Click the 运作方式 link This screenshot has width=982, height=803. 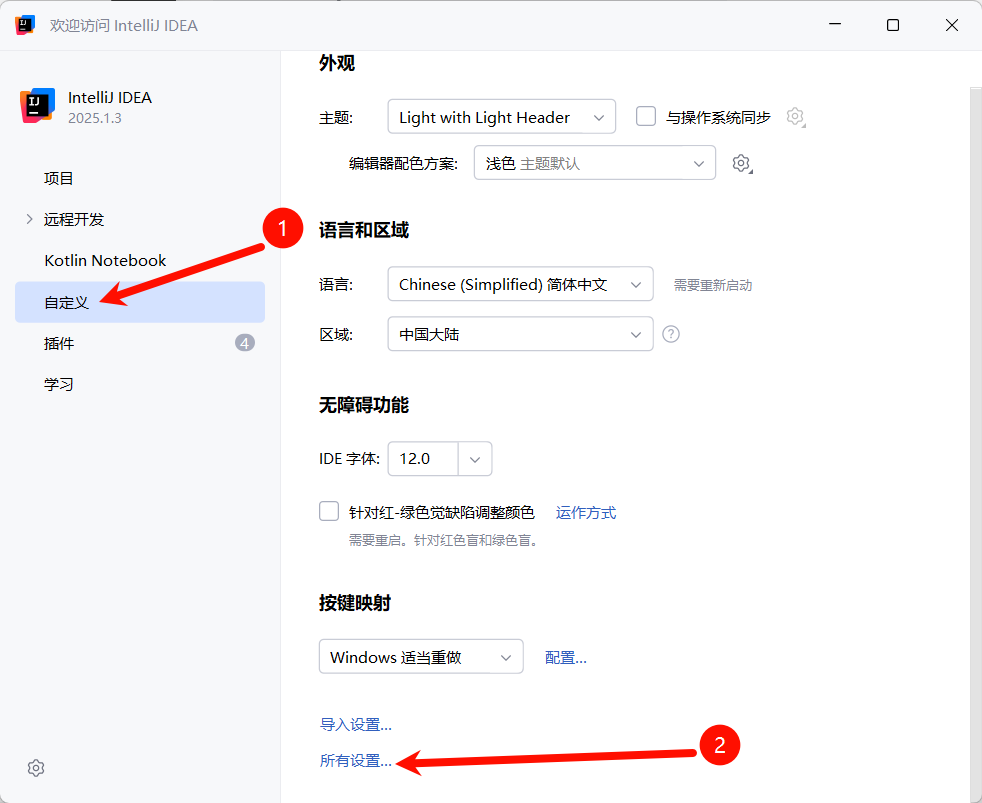click(x=586, y=512)
